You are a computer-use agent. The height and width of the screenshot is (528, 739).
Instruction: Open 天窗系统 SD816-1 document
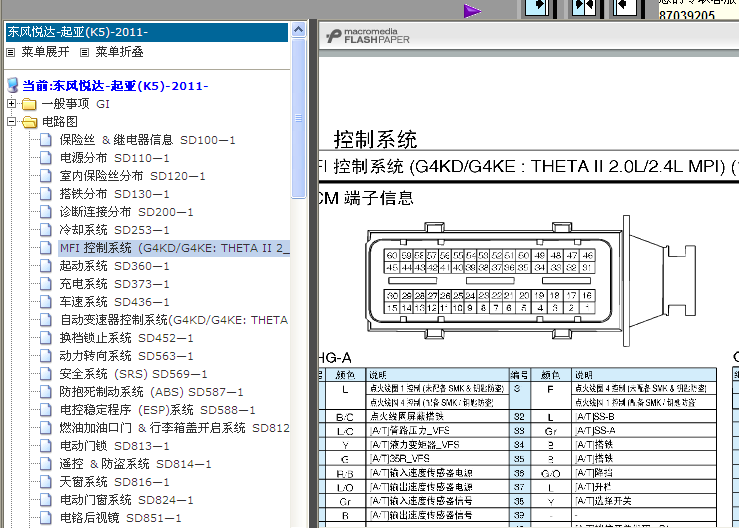tap(114, 482)
